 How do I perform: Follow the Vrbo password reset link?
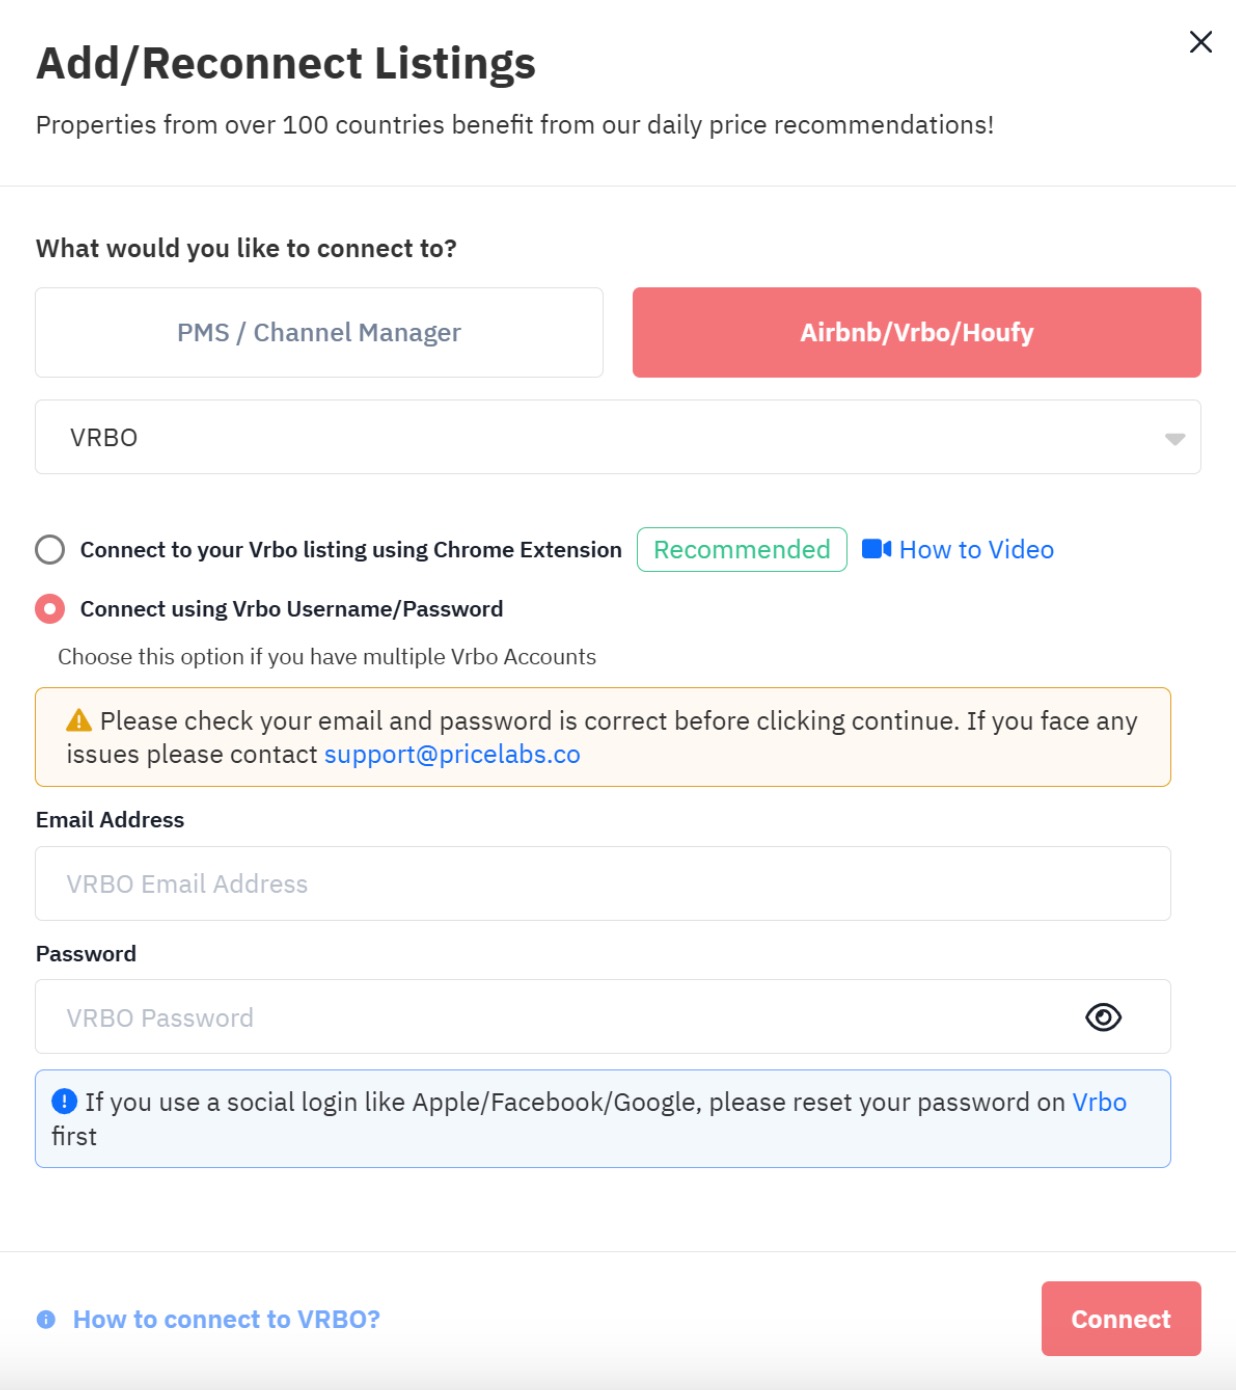[x=1099, y=1102]
